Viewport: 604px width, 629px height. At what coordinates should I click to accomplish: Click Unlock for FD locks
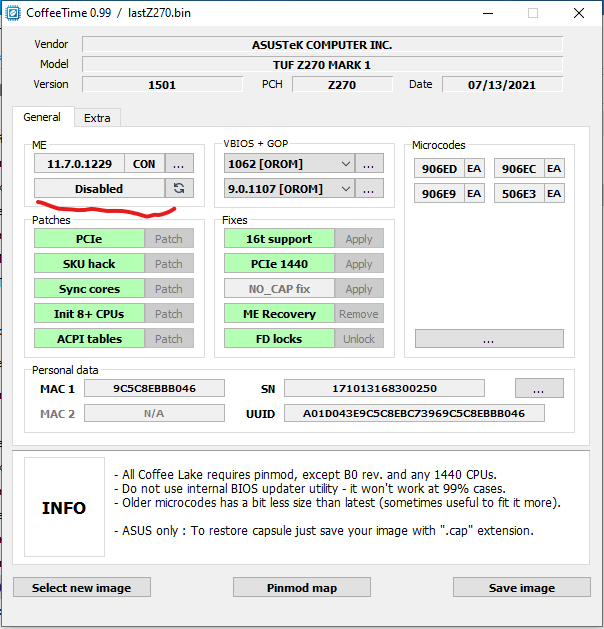(x=359, y=339)
